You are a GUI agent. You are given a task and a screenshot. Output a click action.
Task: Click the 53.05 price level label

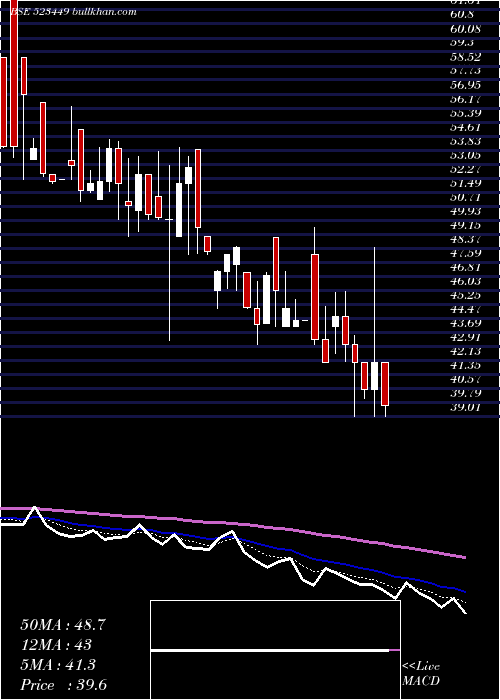pos(465,155)
